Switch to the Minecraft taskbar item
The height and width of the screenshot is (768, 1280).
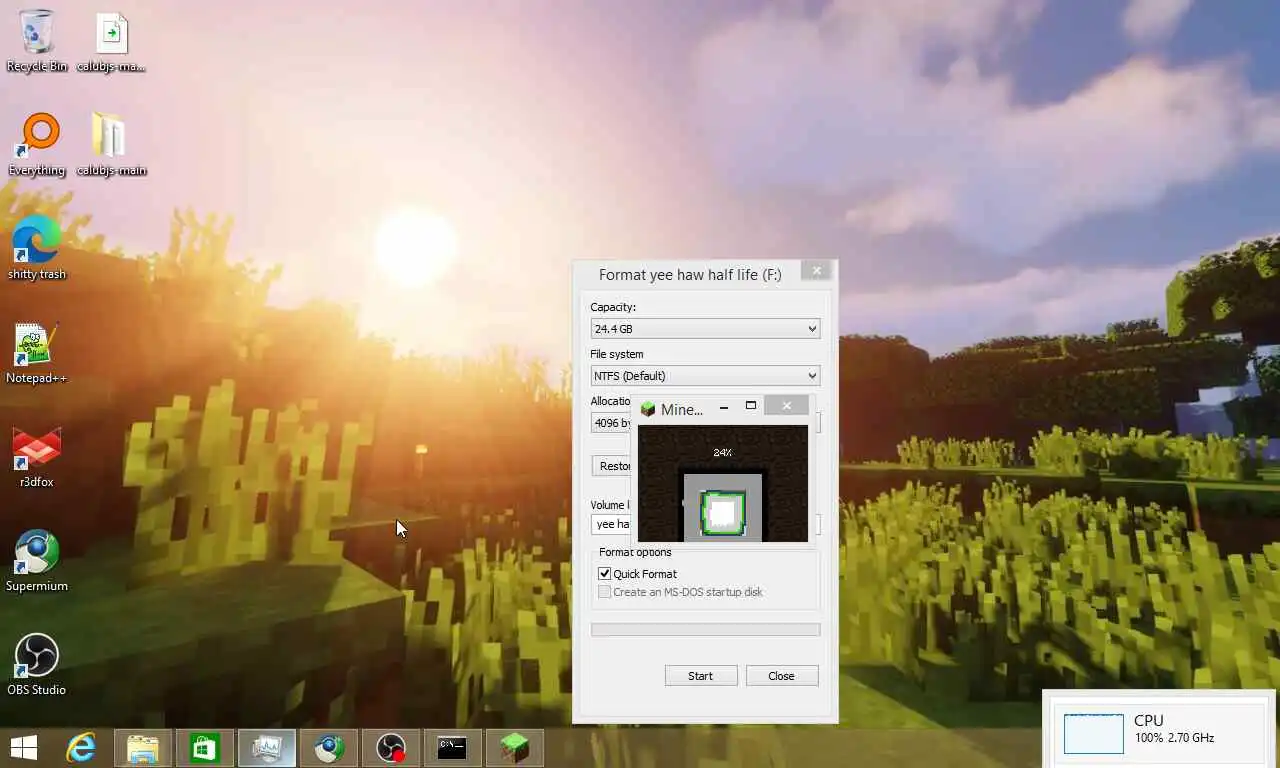click(x=515, y=747)
